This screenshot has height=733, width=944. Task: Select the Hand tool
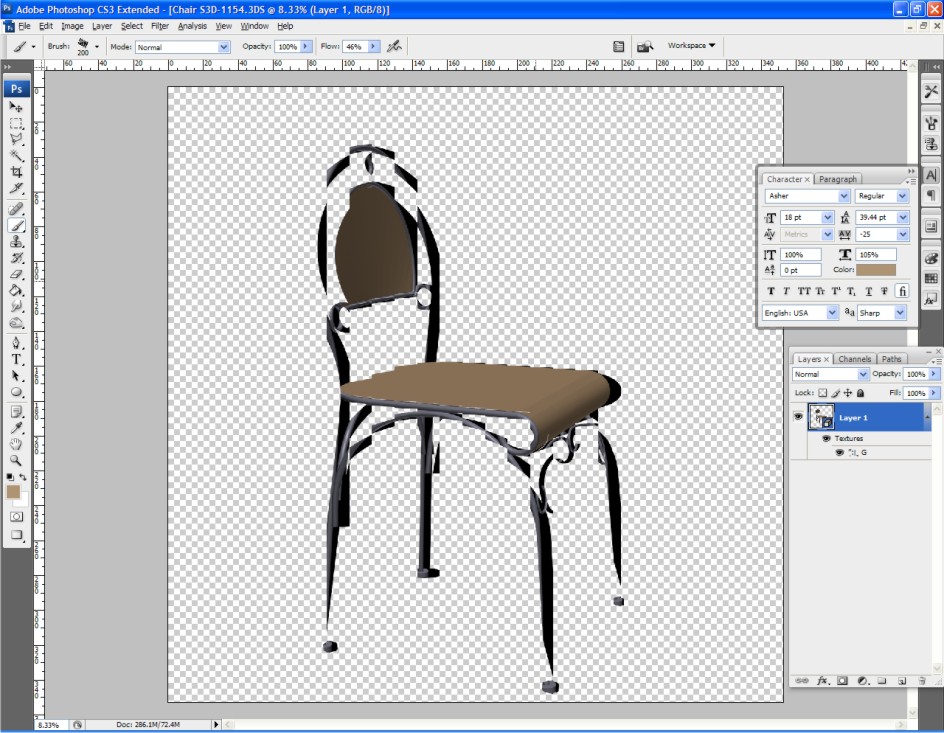click(x=16, y=444)
